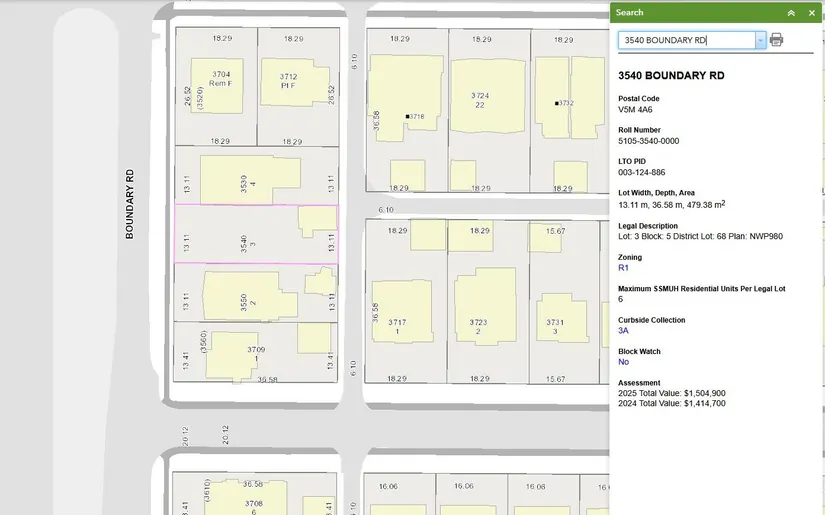
Task: Click the Block Watch 'No' link
Action: pyautogui.click(x=623, y=362)
